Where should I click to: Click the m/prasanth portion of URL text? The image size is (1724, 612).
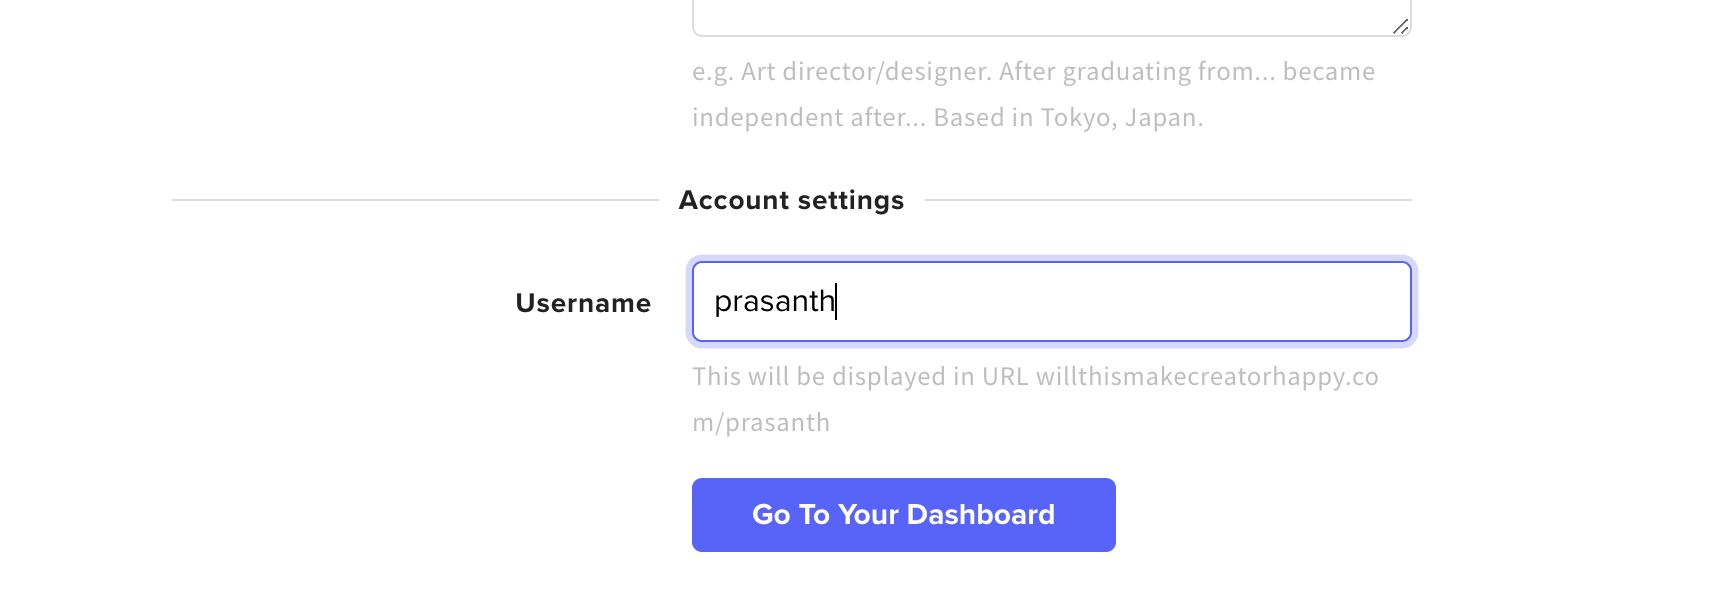759,422
